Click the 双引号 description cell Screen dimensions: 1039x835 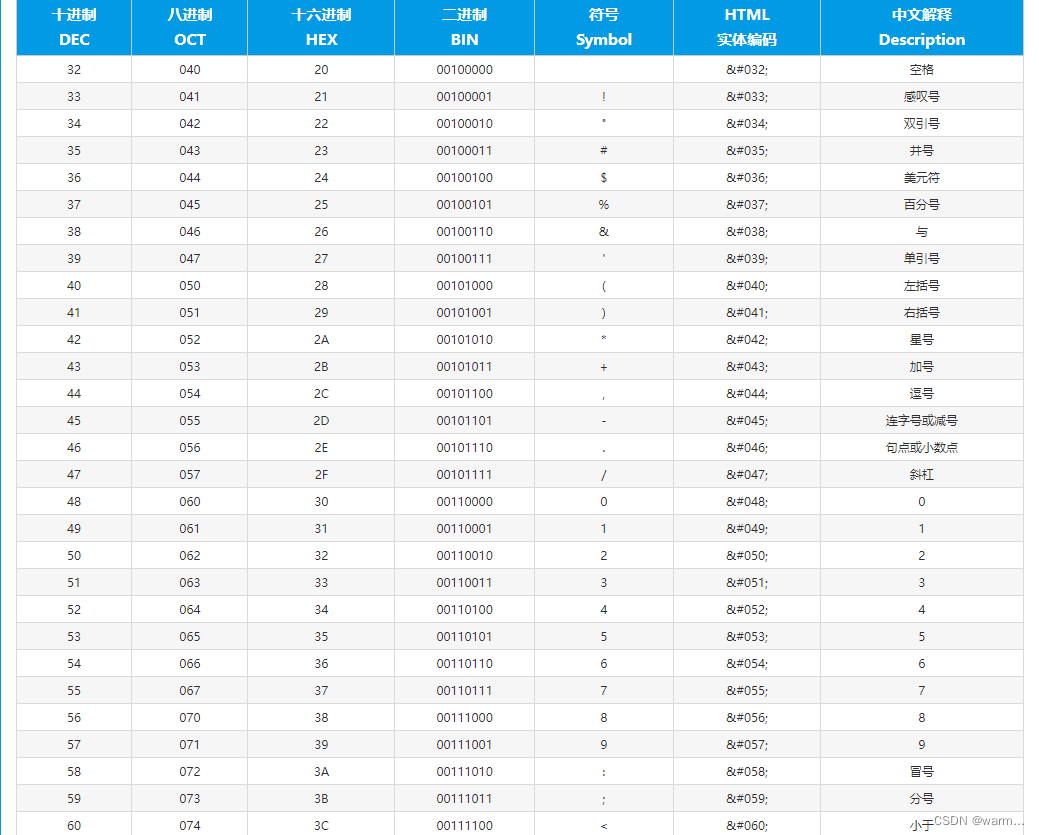[922, 124]
